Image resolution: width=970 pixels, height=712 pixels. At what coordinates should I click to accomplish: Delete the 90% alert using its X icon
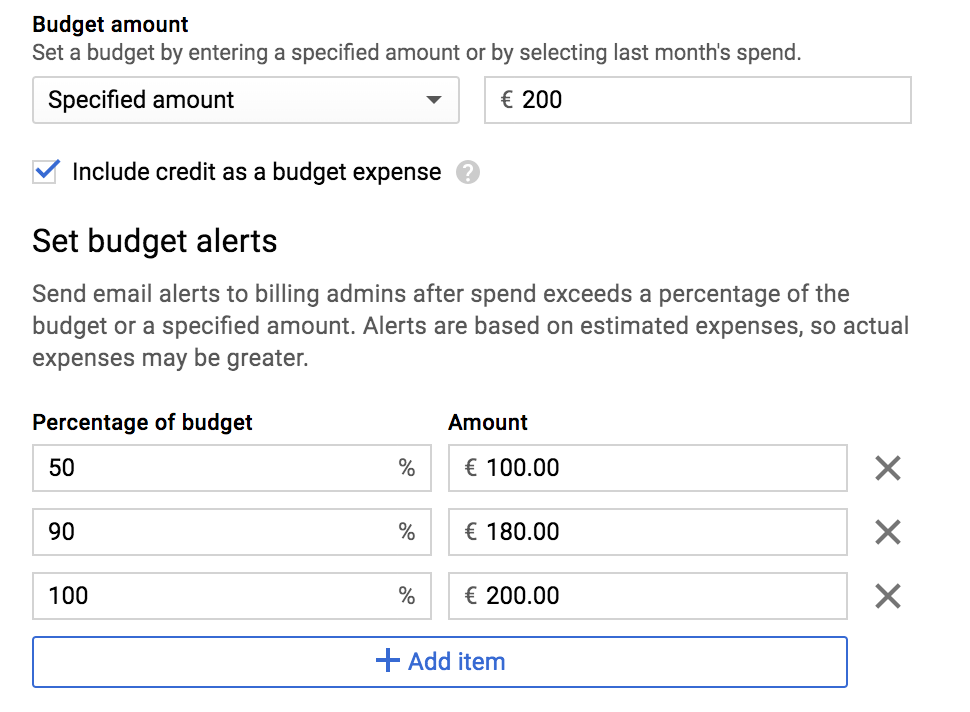pyautogui.click(x=888, y=532)
